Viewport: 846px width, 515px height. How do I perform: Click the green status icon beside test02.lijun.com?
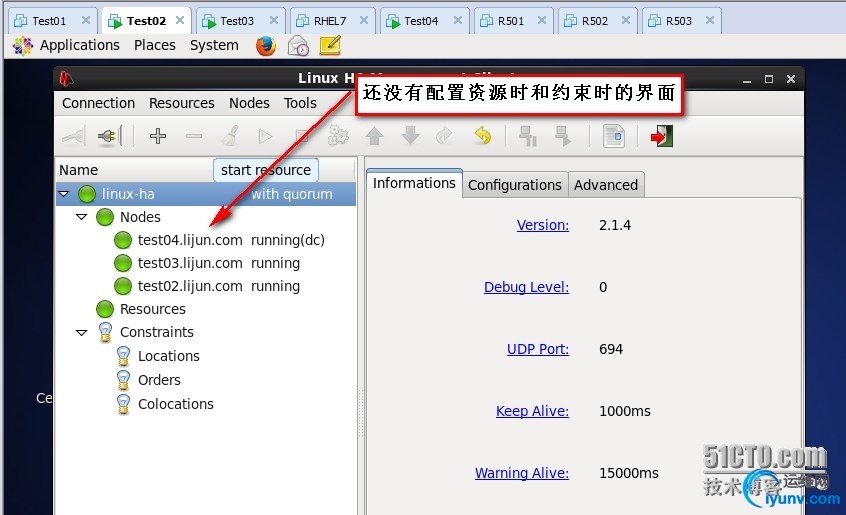(x=123, y=286)
